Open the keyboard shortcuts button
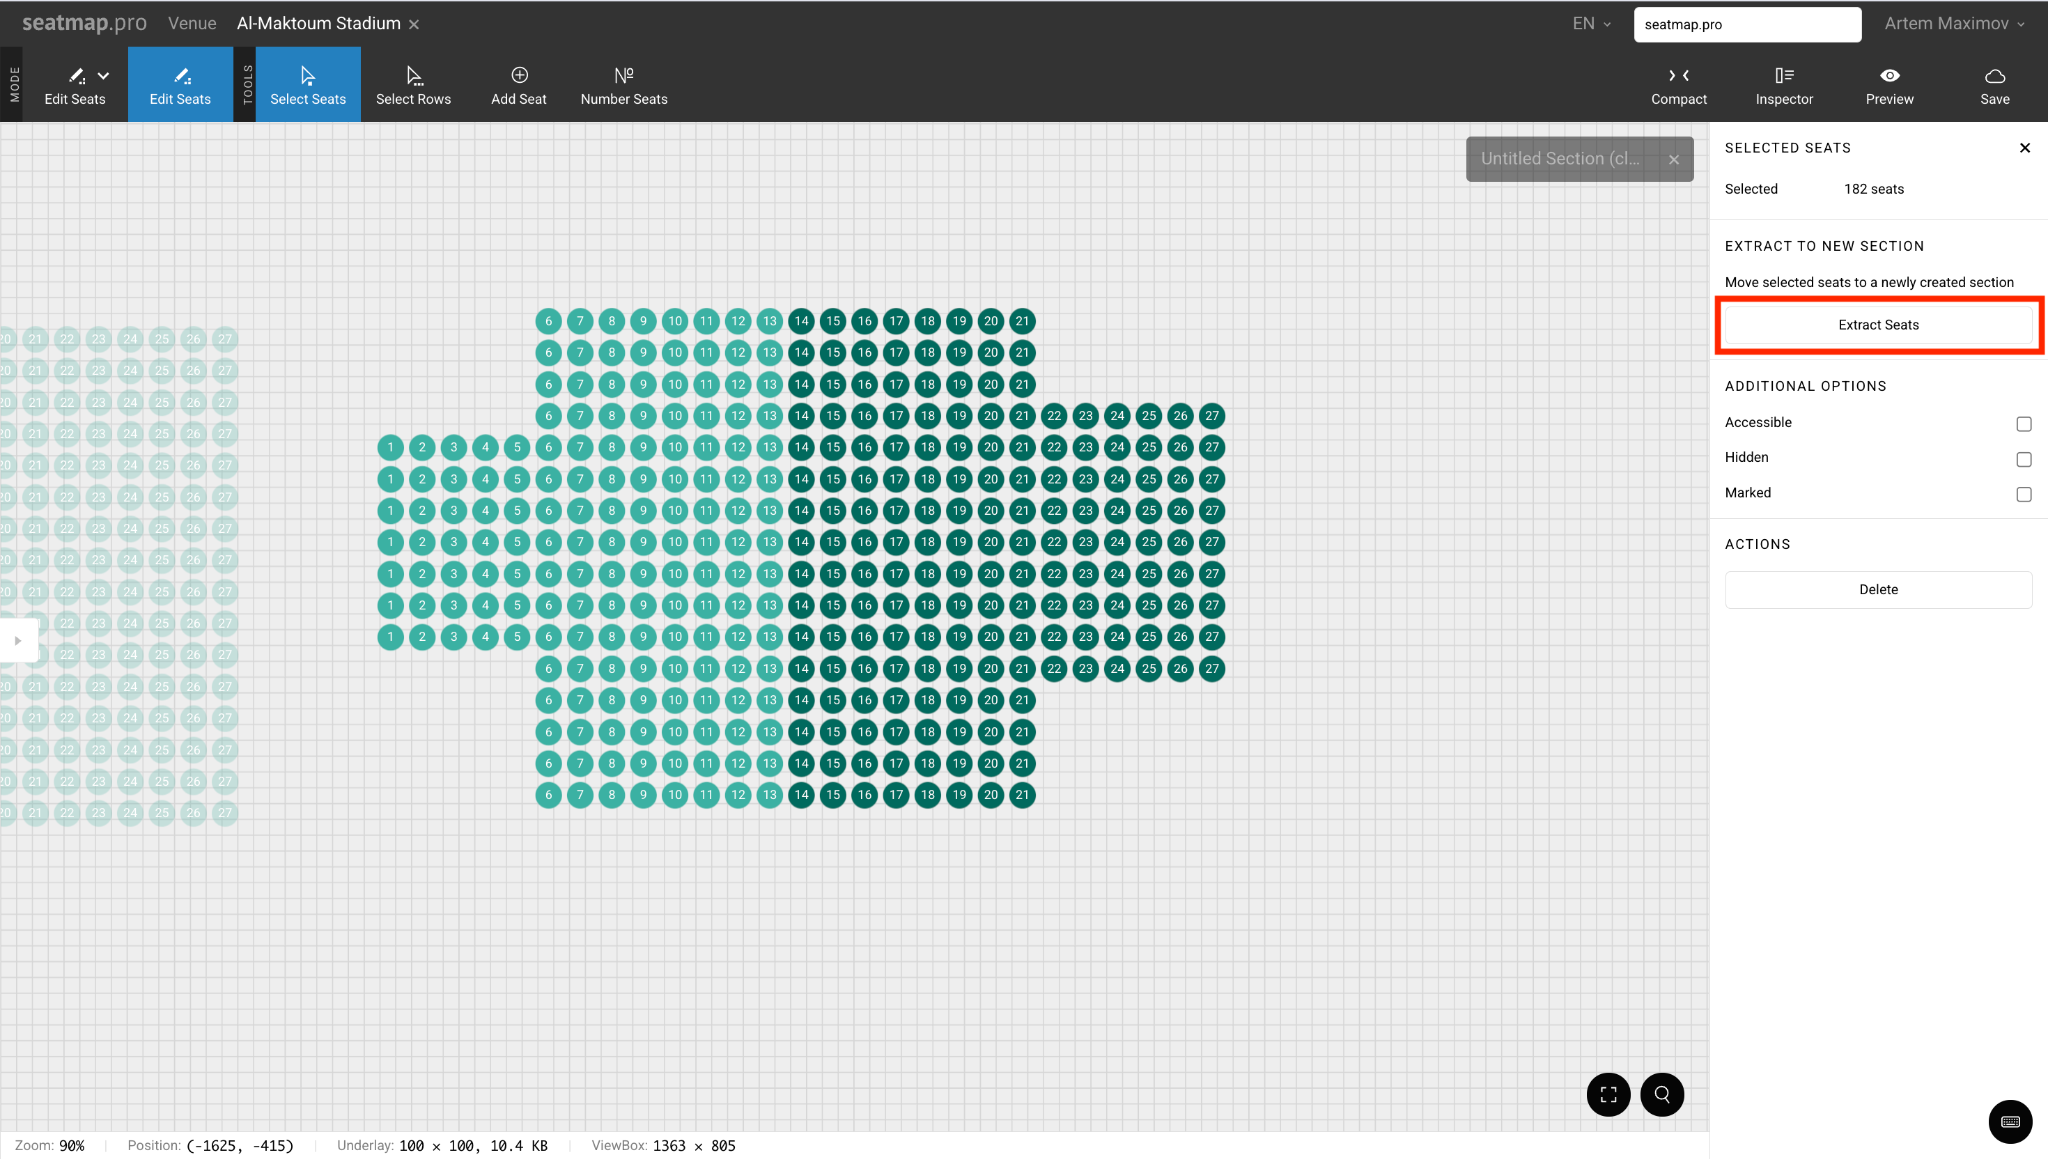2048x1159 pixels. coord(2010,1122)
